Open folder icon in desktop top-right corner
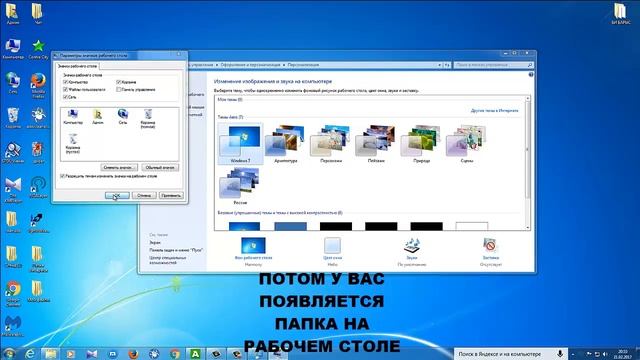Image resolution: width=640 pixels, height=360 pixels. click(x=620, y=13)
